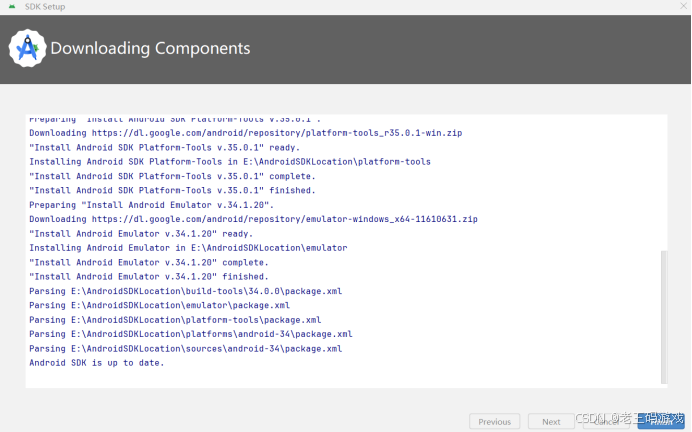This screenshot has width=692, height=432.
Task: Select the platform-tools_r35.0.1-win.zip download line
Action: coord(245,133)
